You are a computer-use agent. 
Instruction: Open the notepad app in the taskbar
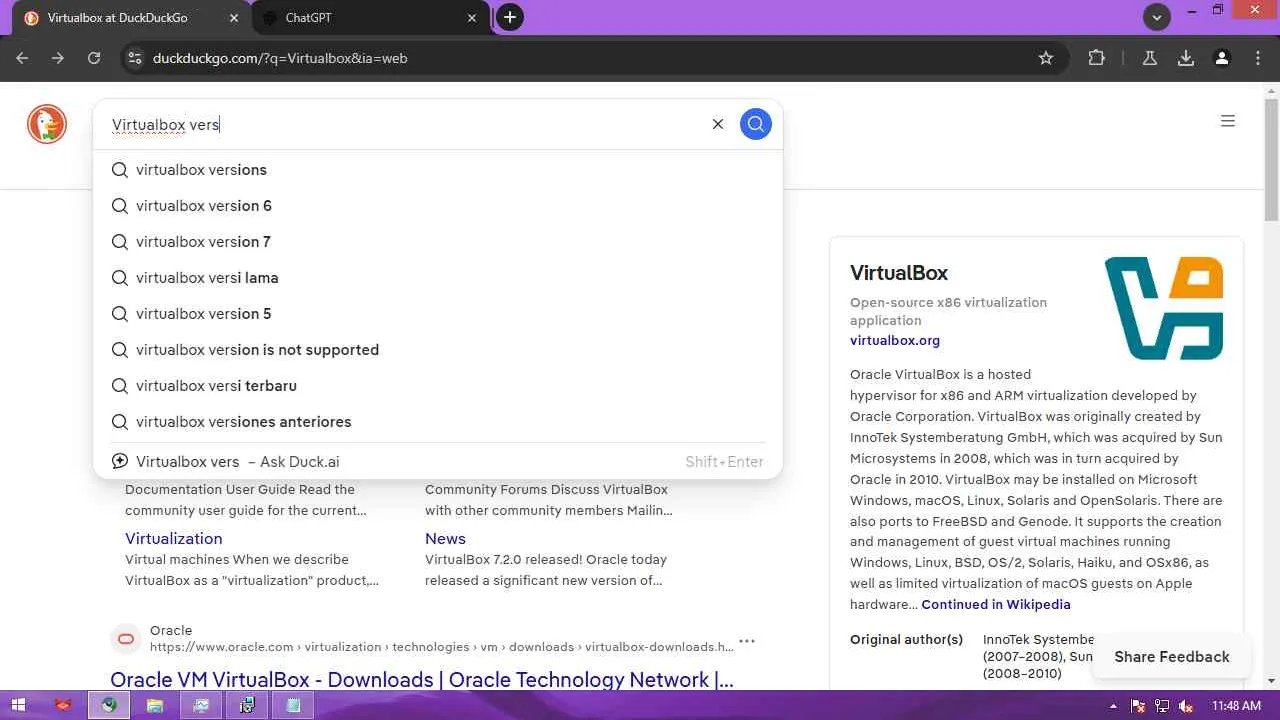click(293, 705)
